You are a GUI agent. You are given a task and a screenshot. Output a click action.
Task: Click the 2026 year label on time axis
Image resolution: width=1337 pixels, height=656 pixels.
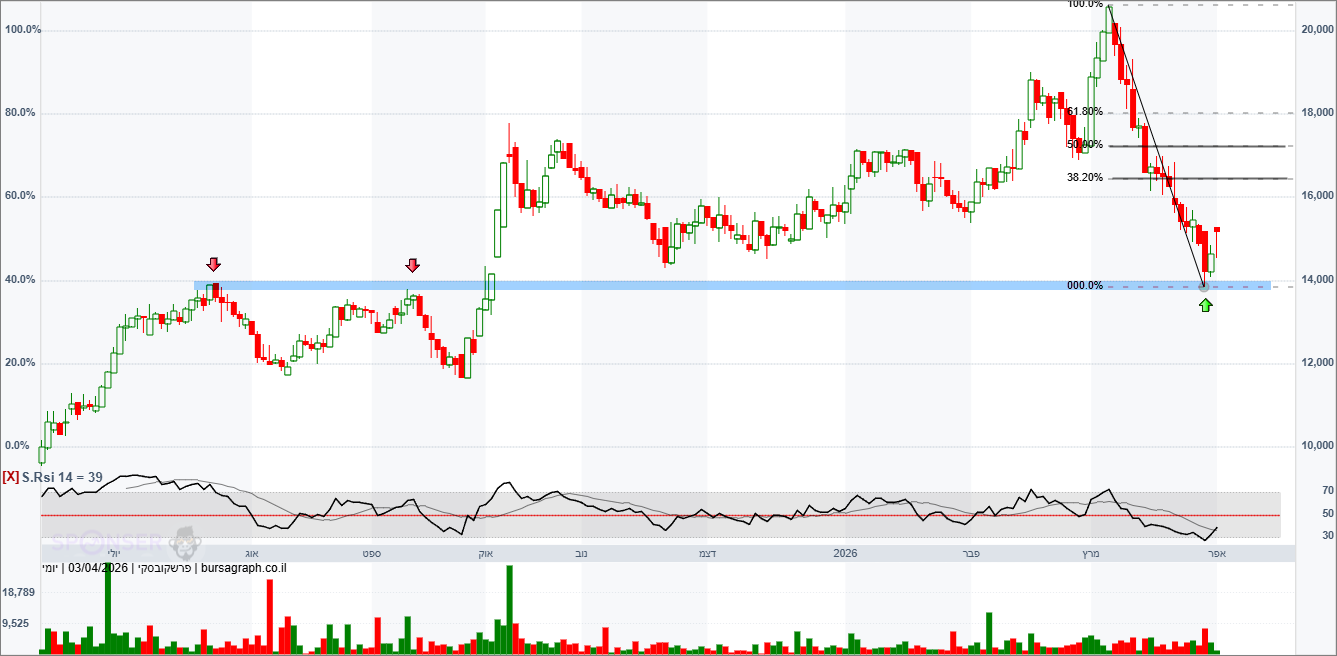[845, 553]
